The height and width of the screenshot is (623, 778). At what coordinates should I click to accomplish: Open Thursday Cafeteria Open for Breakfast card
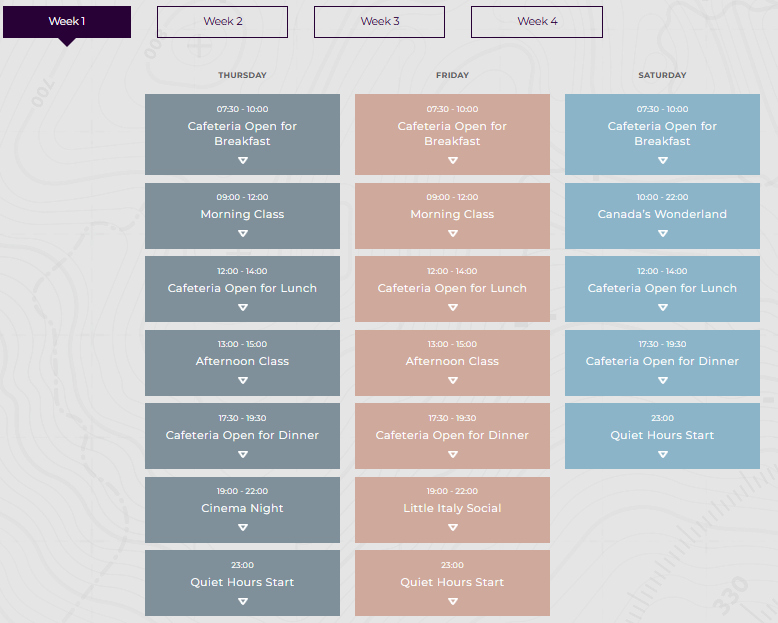click(x=242, y=134)
